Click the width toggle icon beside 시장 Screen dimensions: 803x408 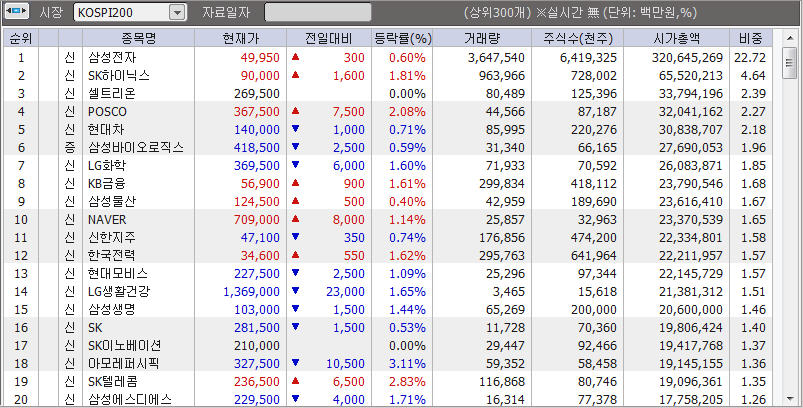(x=16, y=13)
